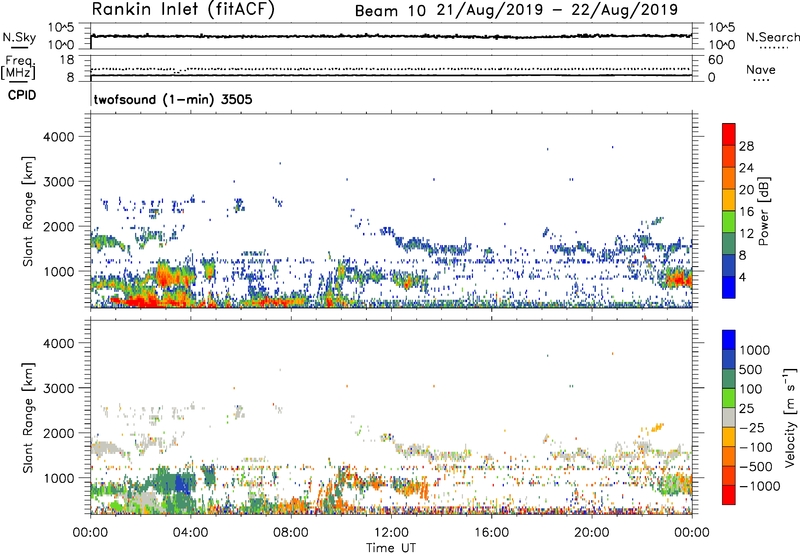Click the Time UT axis label
800x554 pixels.
(x=391, y=548)
